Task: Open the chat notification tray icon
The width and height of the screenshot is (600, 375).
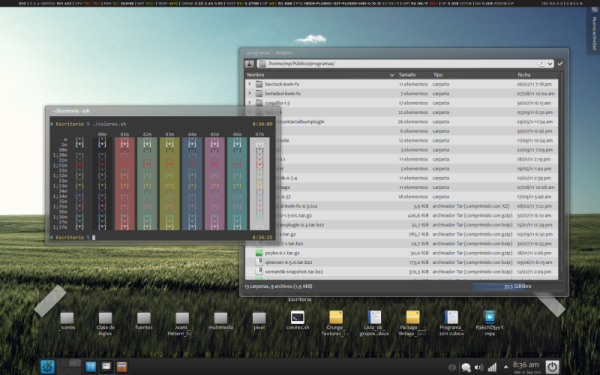Action: (466, 368)
